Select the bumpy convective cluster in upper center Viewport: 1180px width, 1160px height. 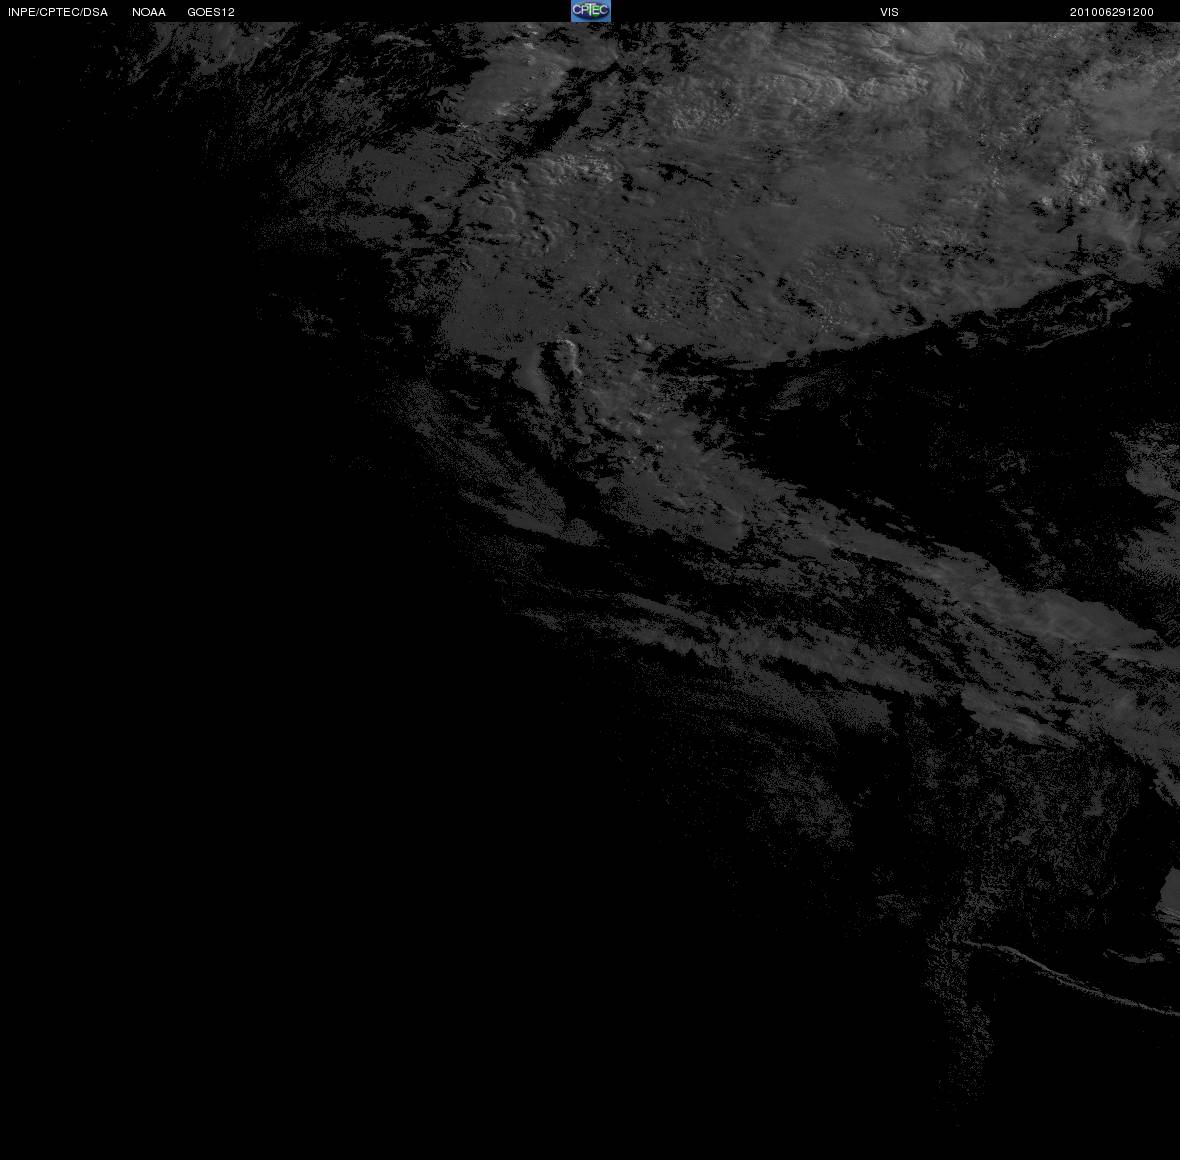point(576,169)
